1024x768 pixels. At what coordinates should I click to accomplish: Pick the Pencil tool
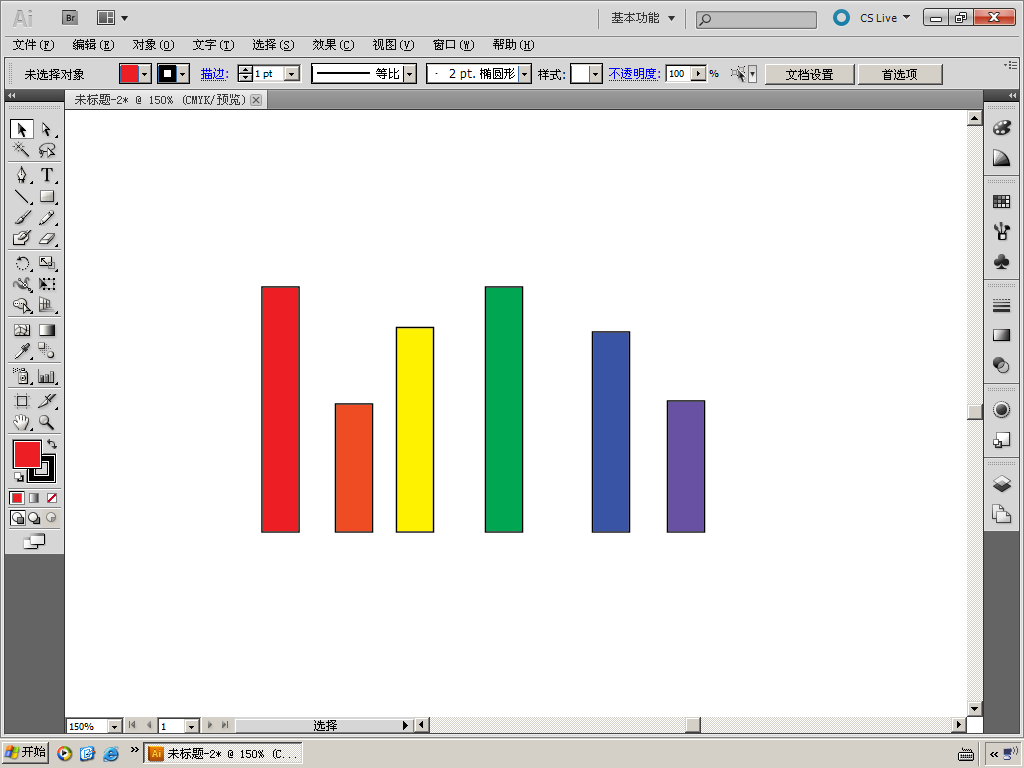point(46,217)
